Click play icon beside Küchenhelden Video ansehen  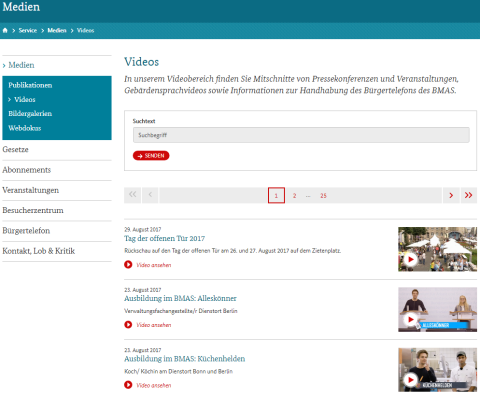tap(128, 385)
